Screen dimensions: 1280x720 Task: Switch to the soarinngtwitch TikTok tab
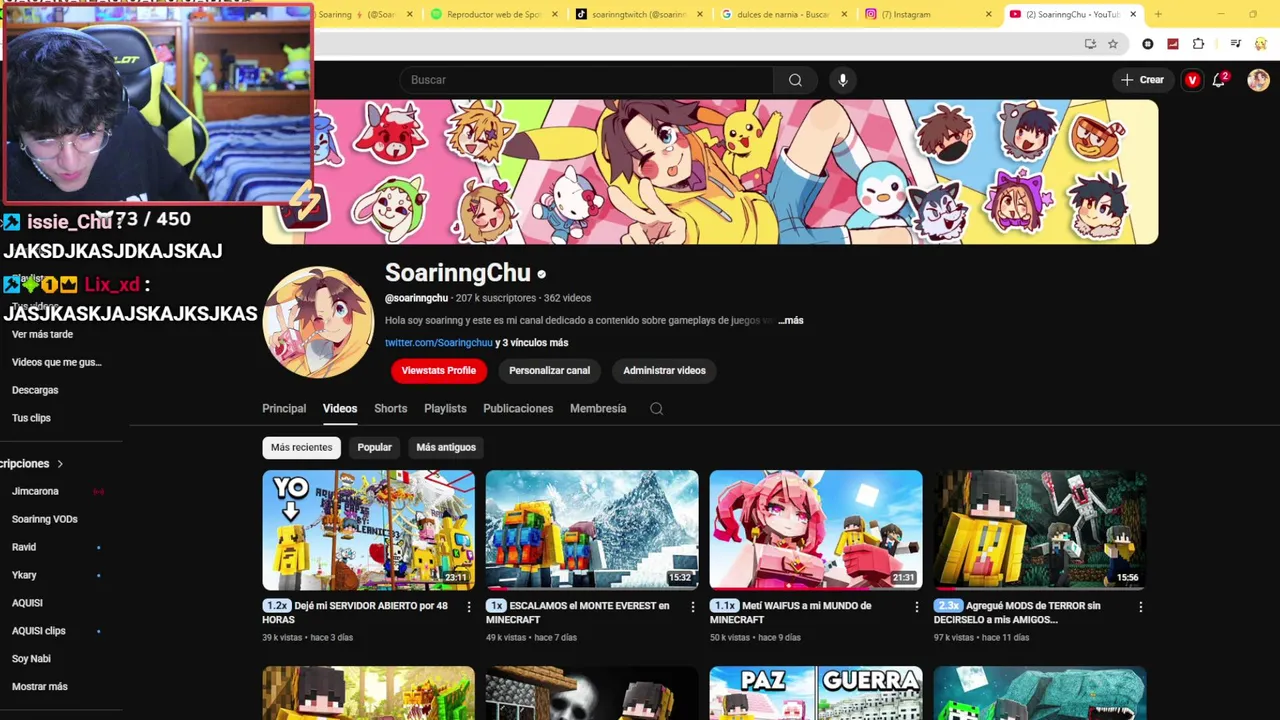pos(638,14)
